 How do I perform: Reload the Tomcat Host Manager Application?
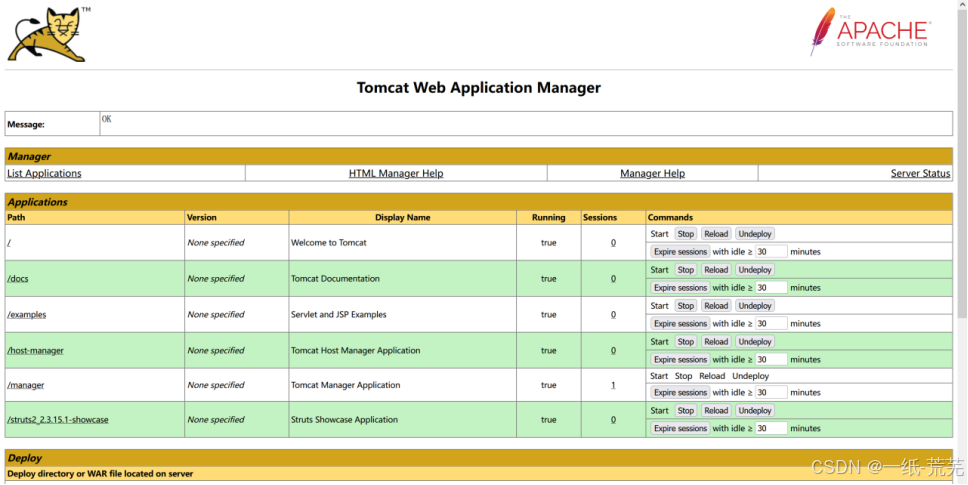click(716, 341)
